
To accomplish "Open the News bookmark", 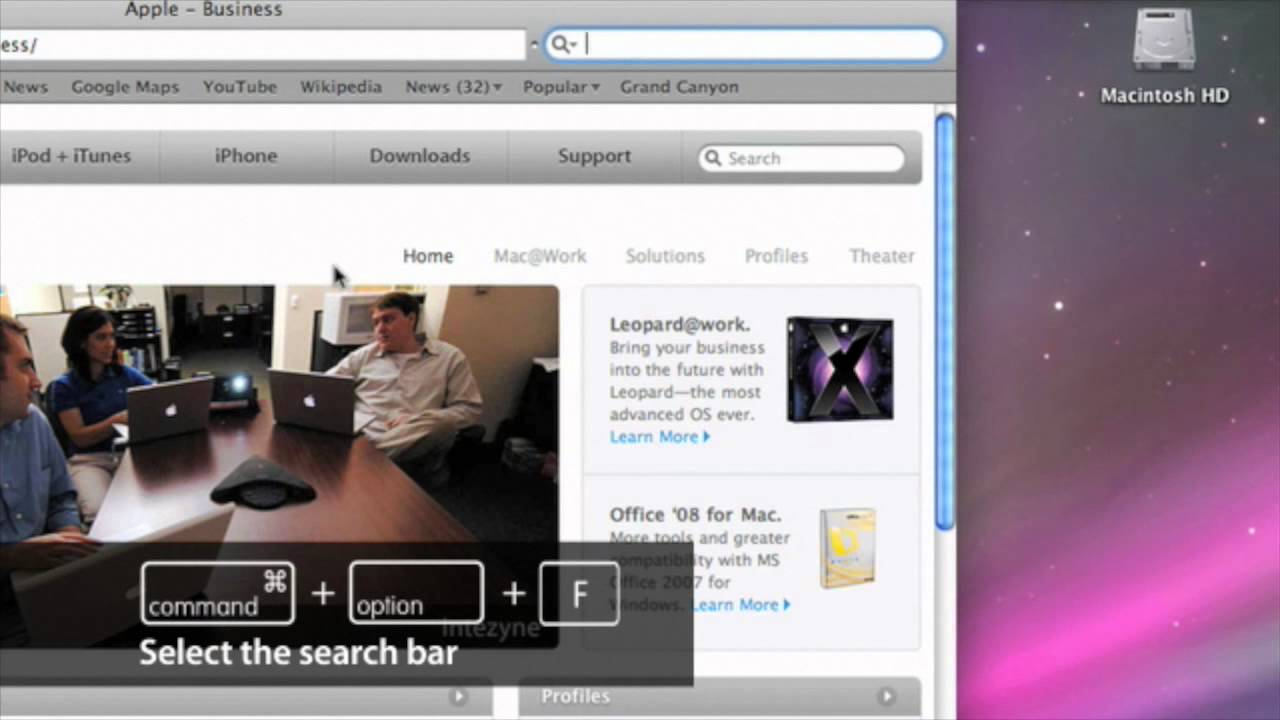I will tap(25, 87).
